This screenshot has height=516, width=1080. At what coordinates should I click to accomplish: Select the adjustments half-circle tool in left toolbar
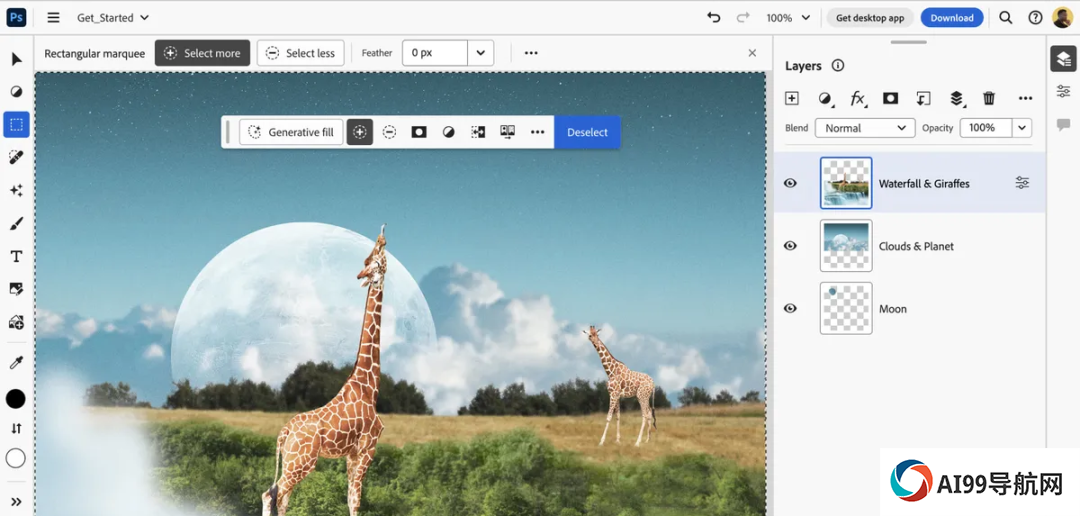(17, 92)
